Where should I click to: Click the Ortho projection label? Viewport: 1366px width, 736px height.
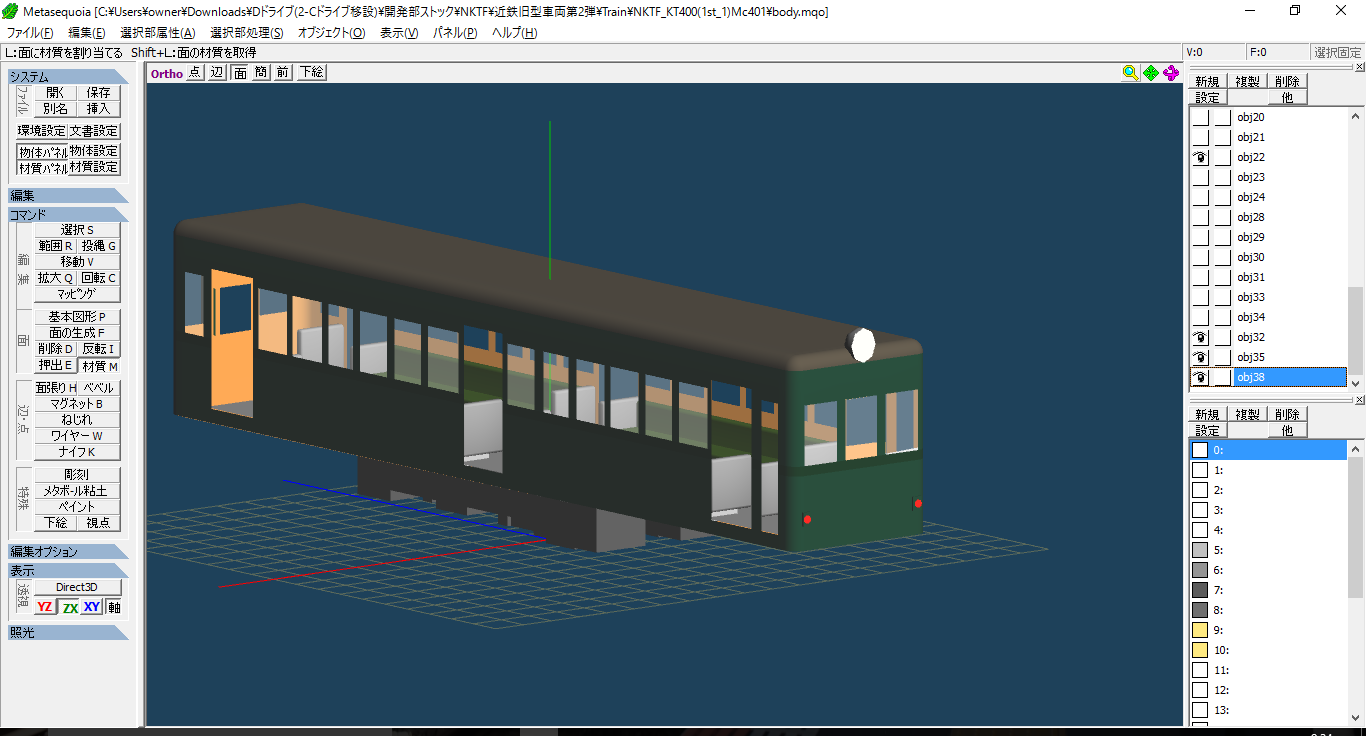[167, 73]
